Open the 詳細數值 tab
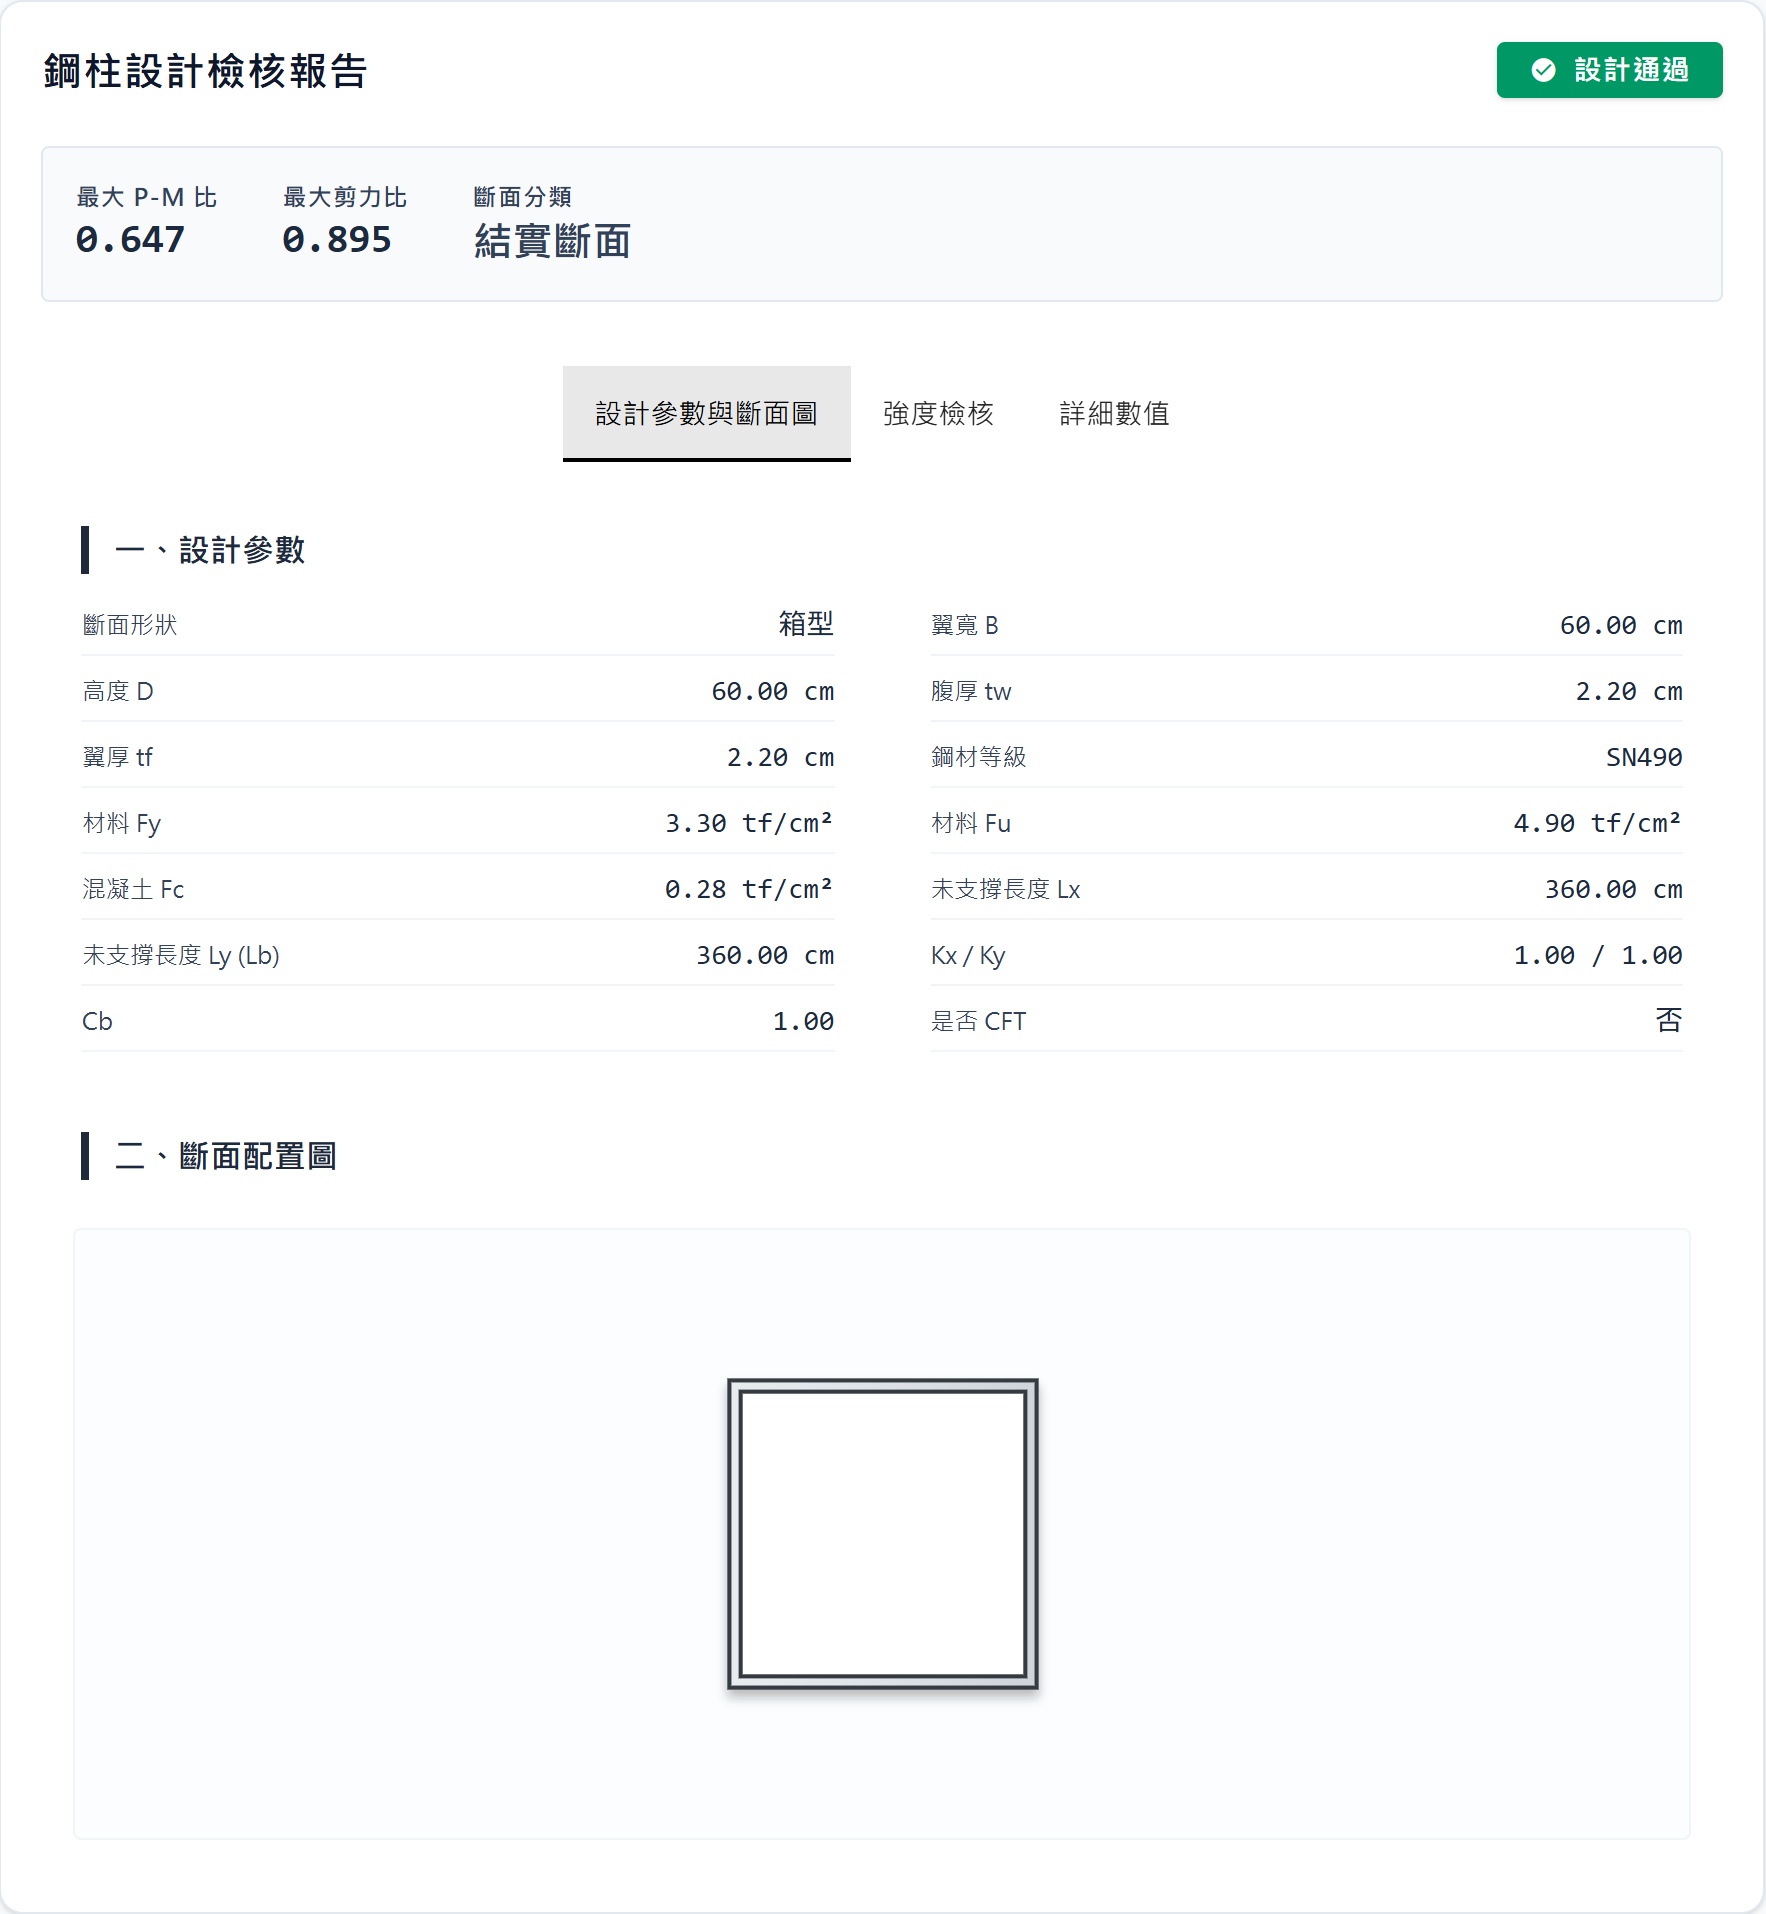The image size is (1766, 1914). pyautogui.click(x=1114, y=414)
